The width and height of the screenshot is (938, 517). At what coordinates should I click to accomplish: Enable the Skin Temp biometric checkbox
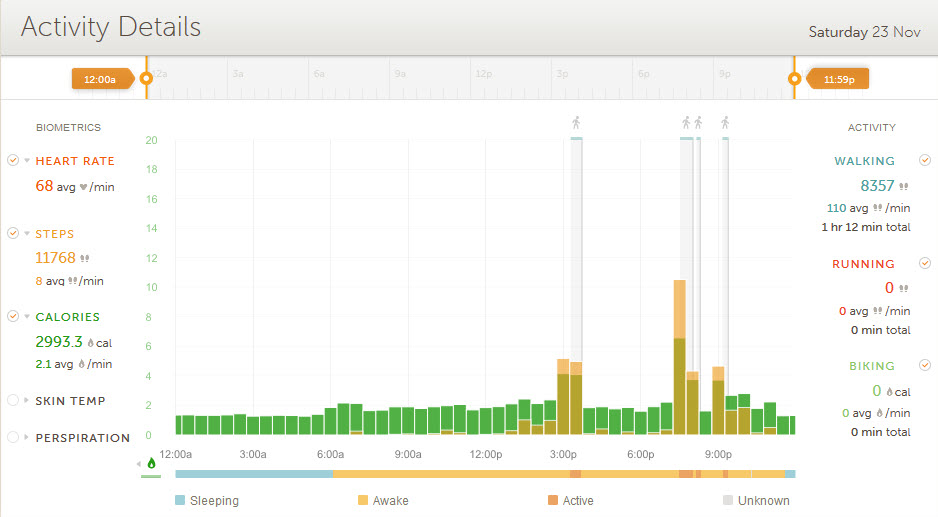pyautogui.click(x=13, y=400)
